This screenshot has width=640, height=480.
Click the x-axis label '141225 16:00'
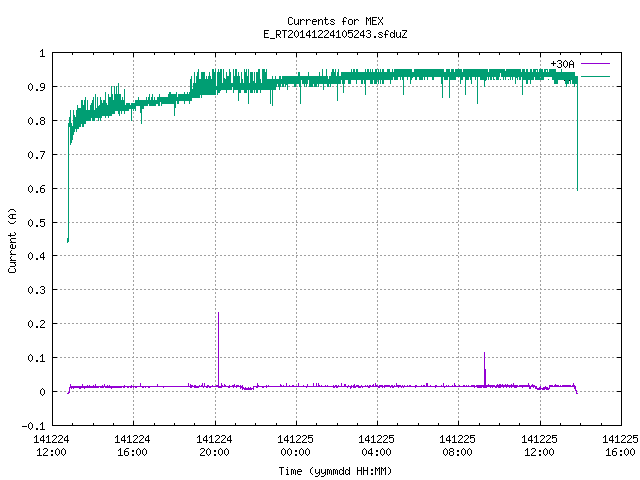pos(620,445)
